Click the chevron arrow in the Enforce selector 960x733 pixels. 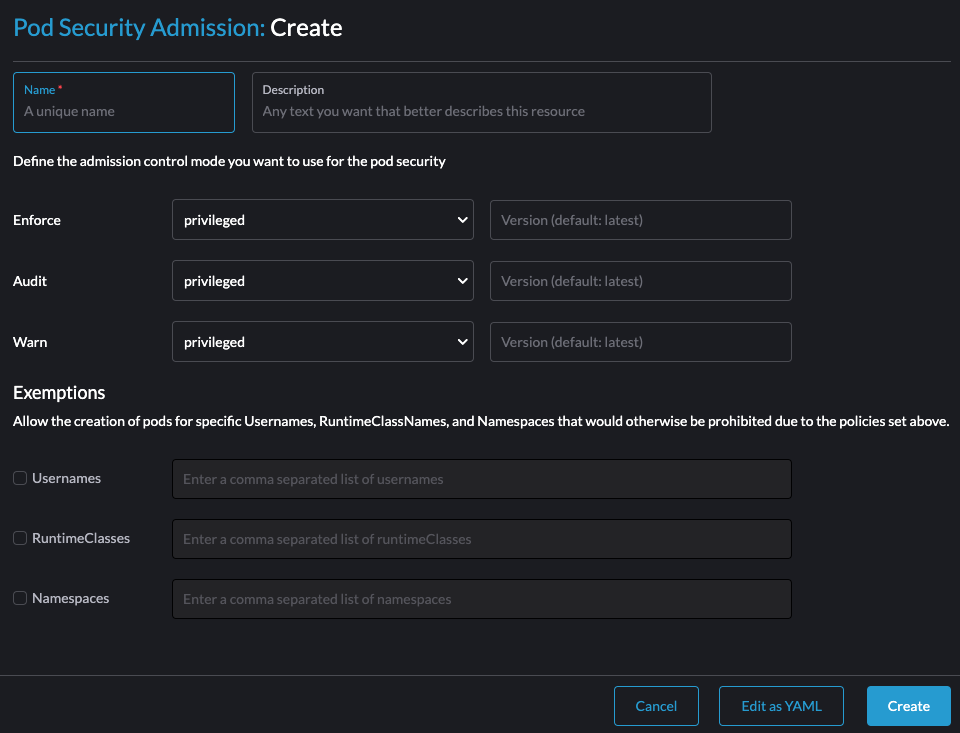point(462,220)
